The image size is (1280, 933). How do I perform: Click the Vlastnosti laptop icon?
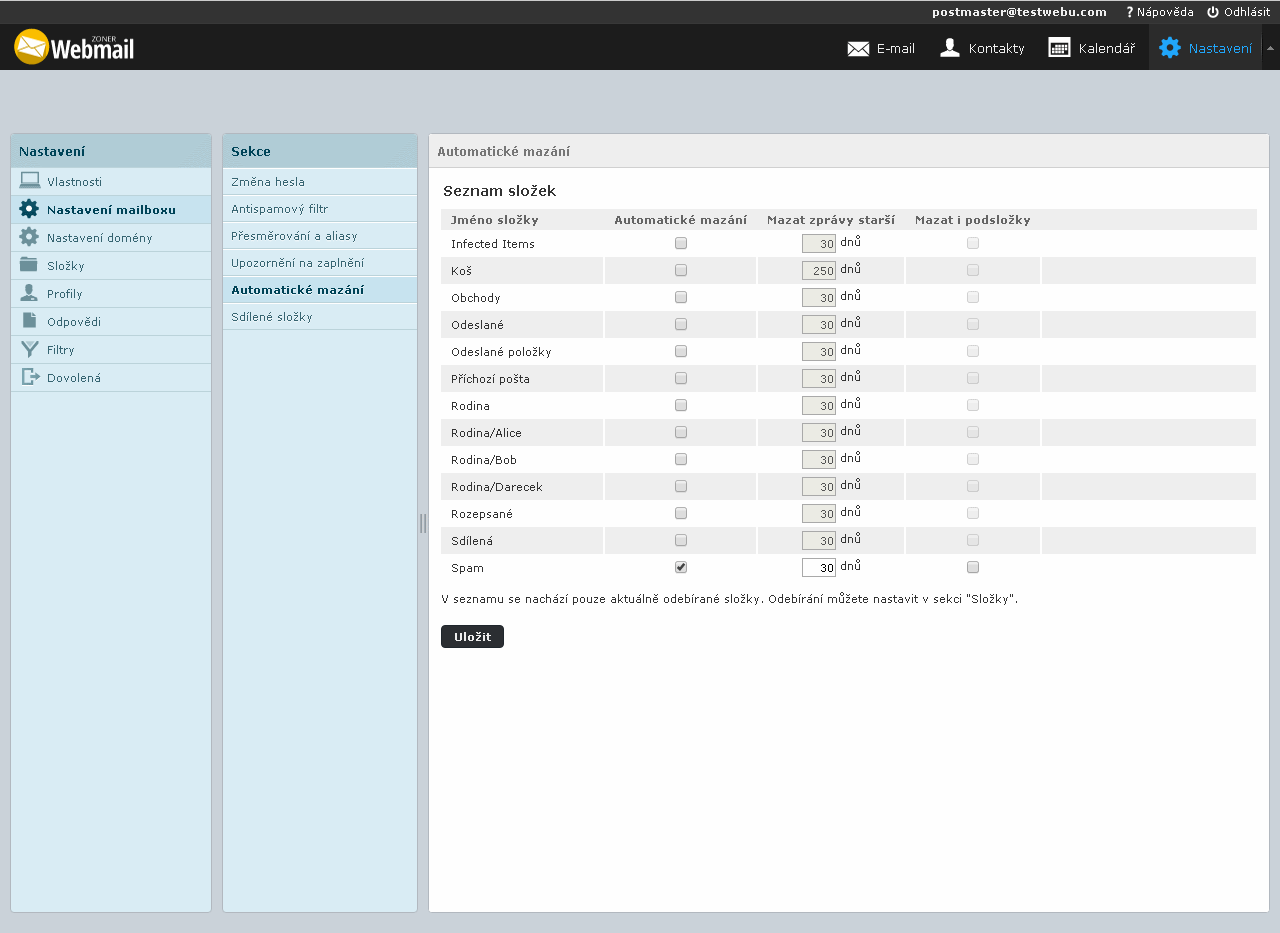pyautogui.click(x=30, y=181)
